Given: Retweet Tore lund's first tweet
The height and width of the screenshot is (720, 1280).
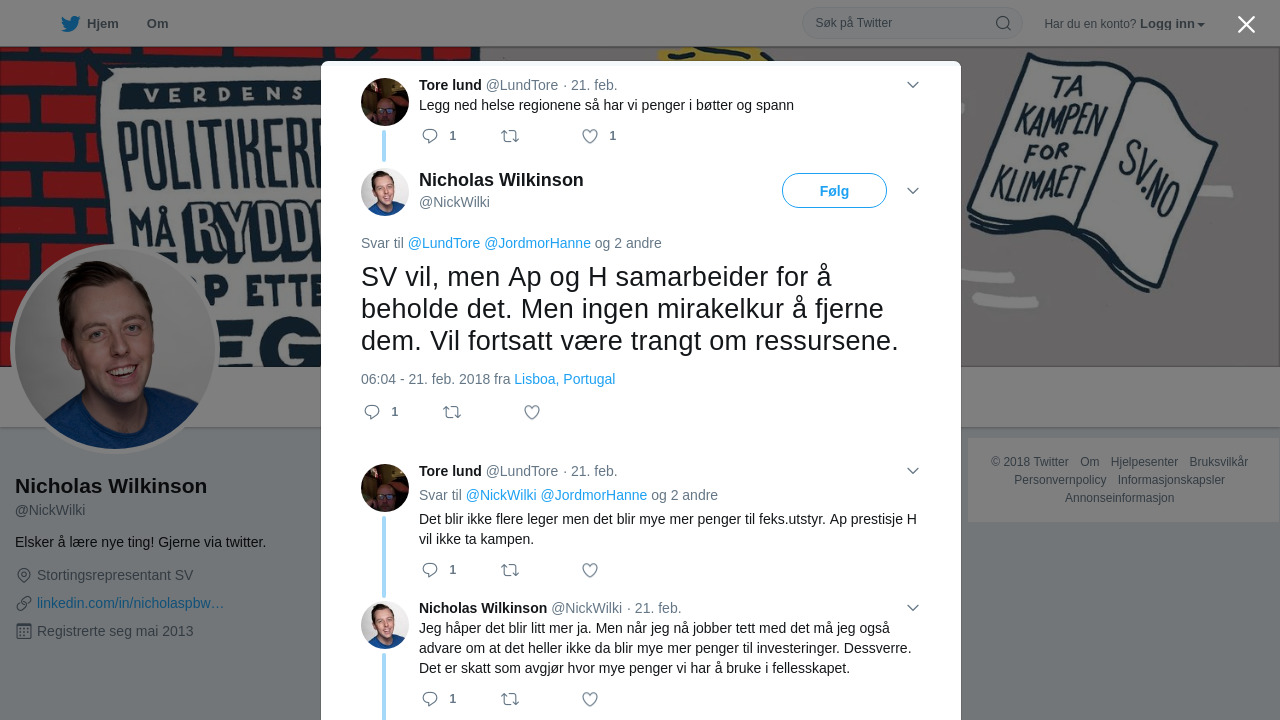Looking at the screenshot, I should coord(510,136).
